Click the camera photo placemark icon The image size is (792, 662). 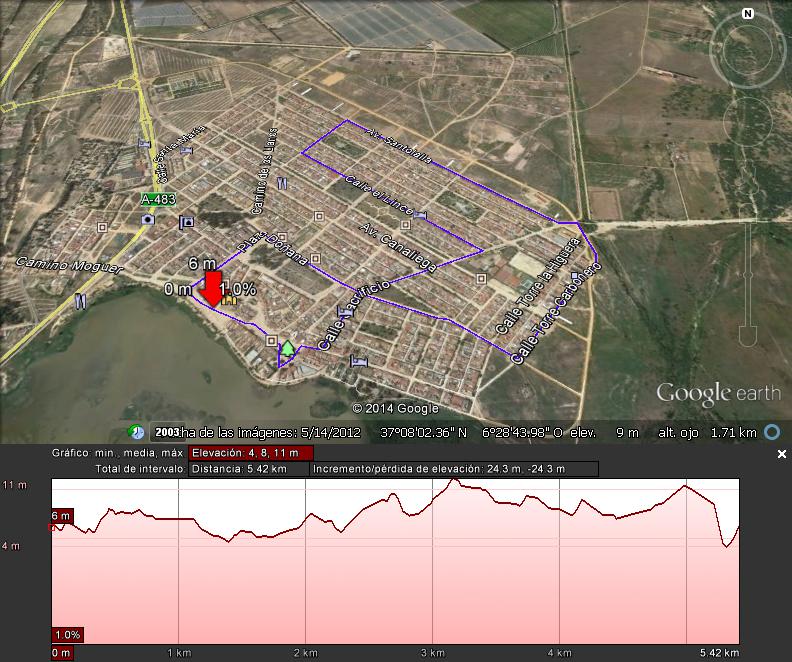(148, 219)
